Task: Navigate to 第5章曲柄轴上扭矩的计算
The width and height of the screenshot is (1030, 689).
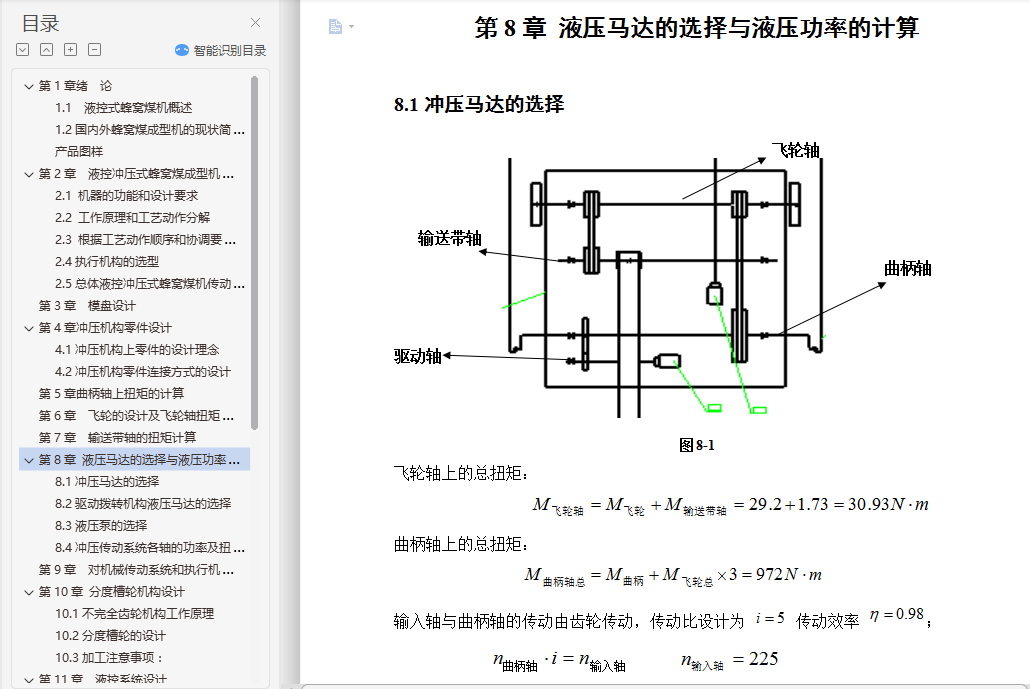Action: click(x=111, y=393)
